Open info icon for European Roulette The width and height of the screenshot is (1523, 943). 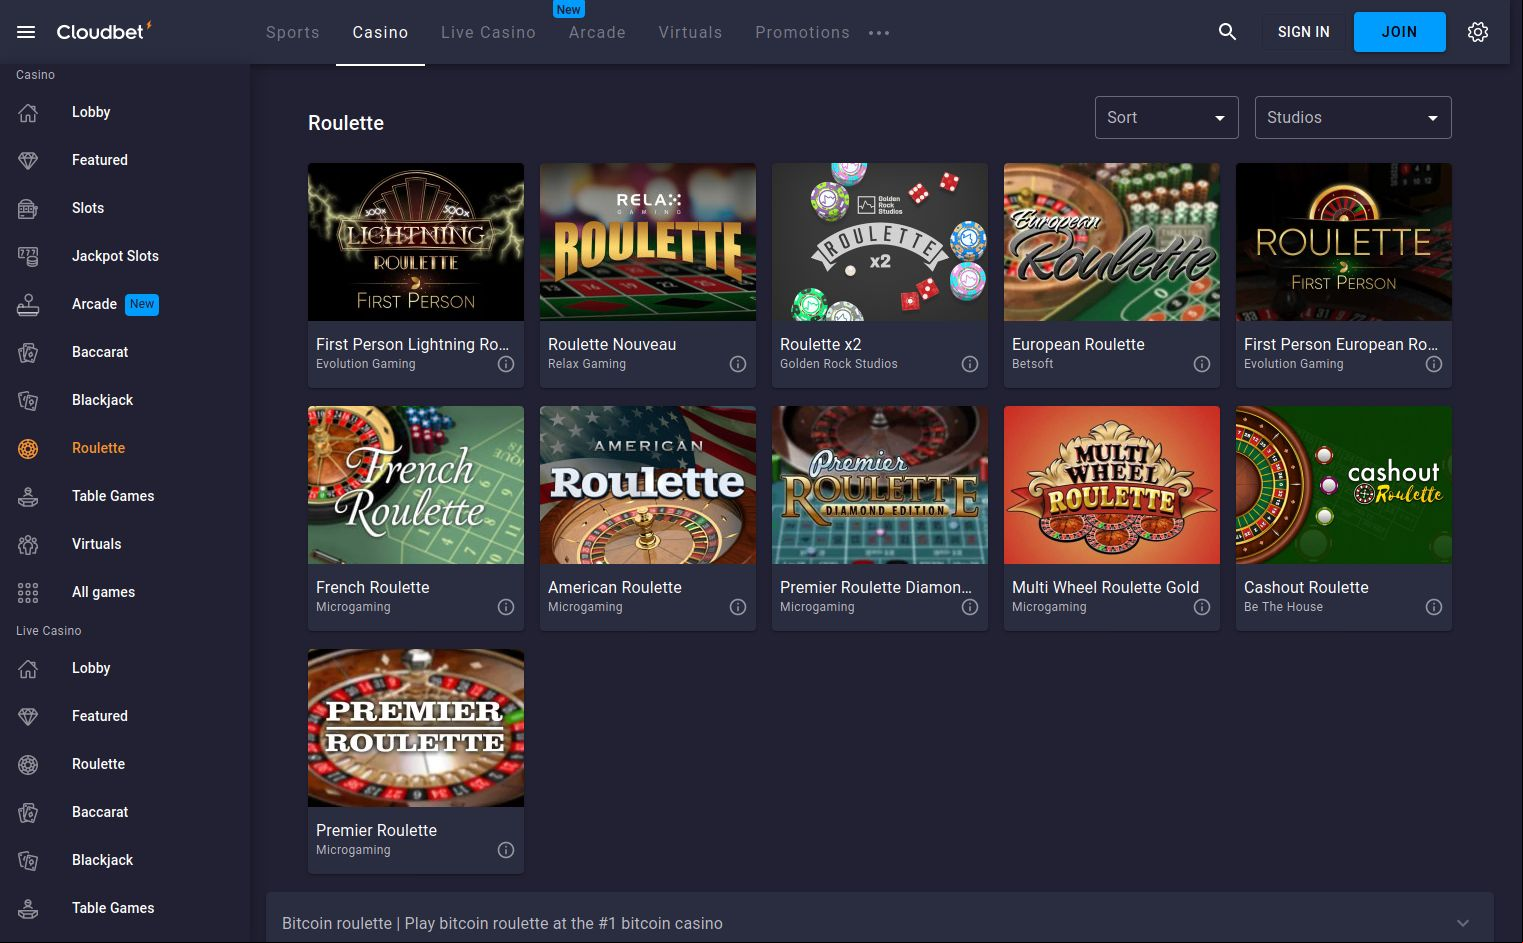click(x=1202, y=364)
